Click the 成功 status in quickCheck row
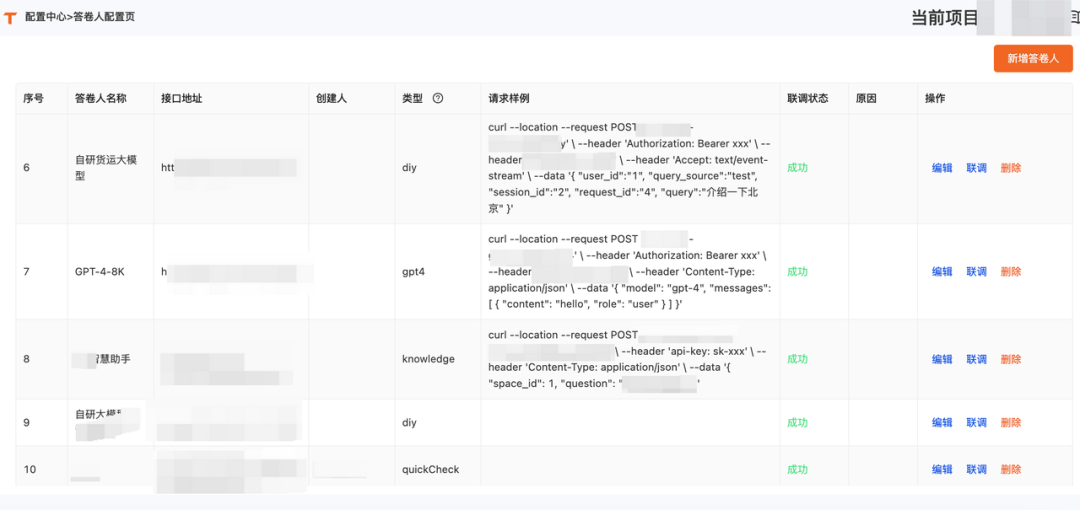 [x=798, y=469]
